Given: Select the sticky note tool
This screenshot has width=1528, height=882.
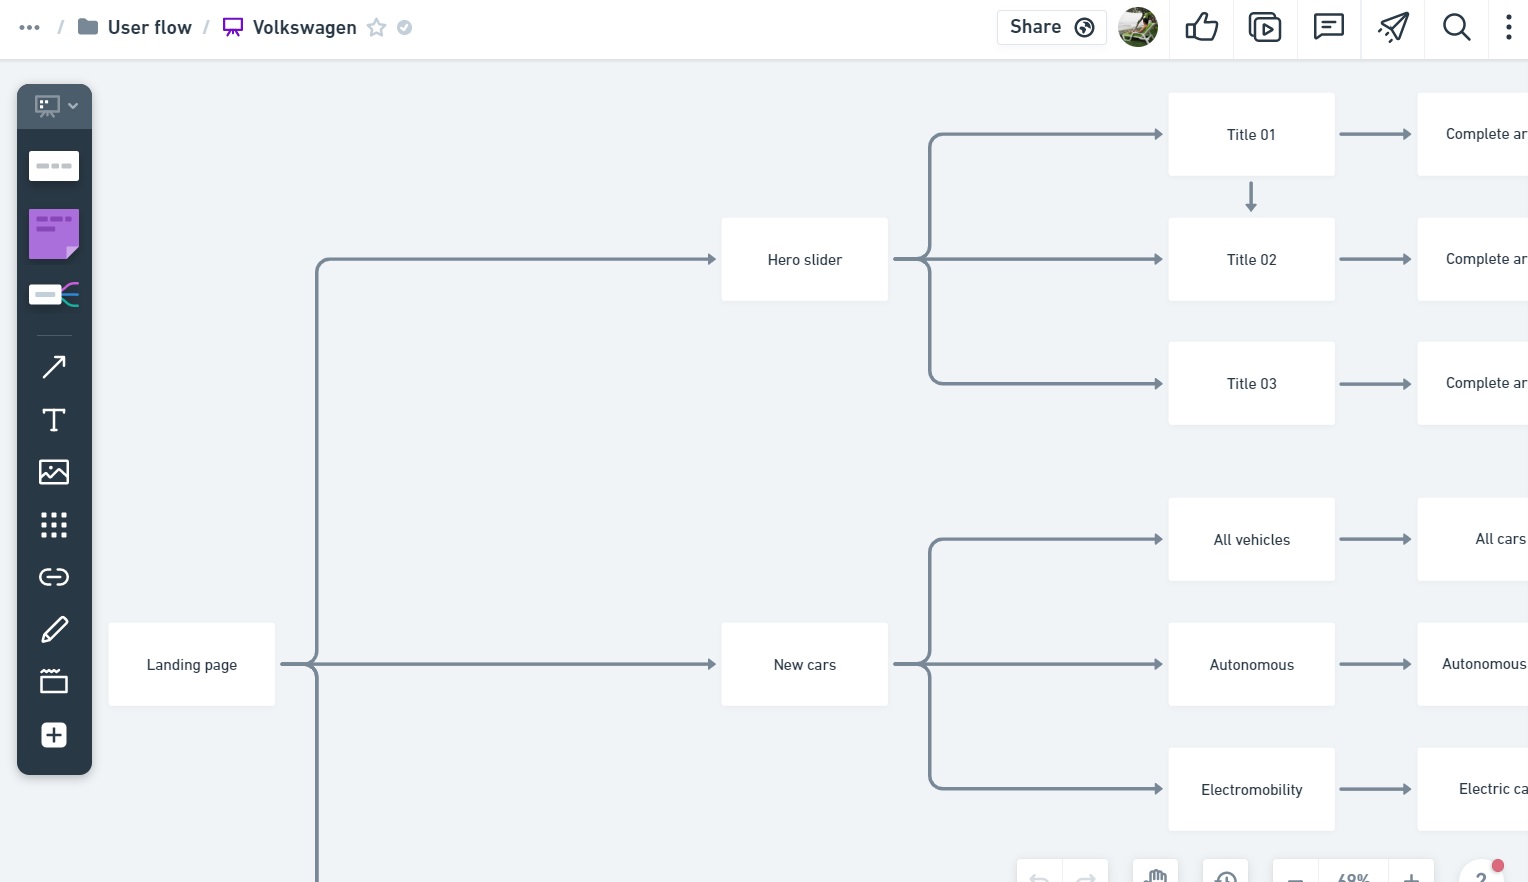Looking at the screenshot, I should (x=54, y=234).
